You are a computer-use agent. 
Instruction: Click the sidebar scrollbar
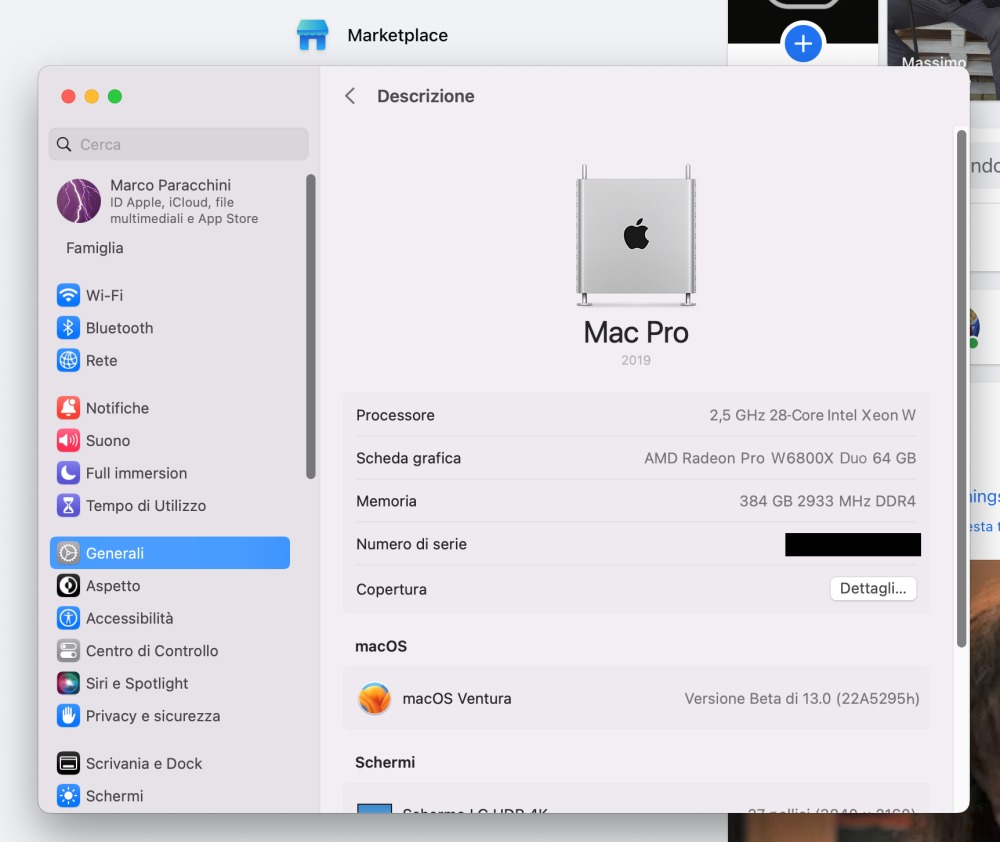pyautogui.click(x=311, y=327)
